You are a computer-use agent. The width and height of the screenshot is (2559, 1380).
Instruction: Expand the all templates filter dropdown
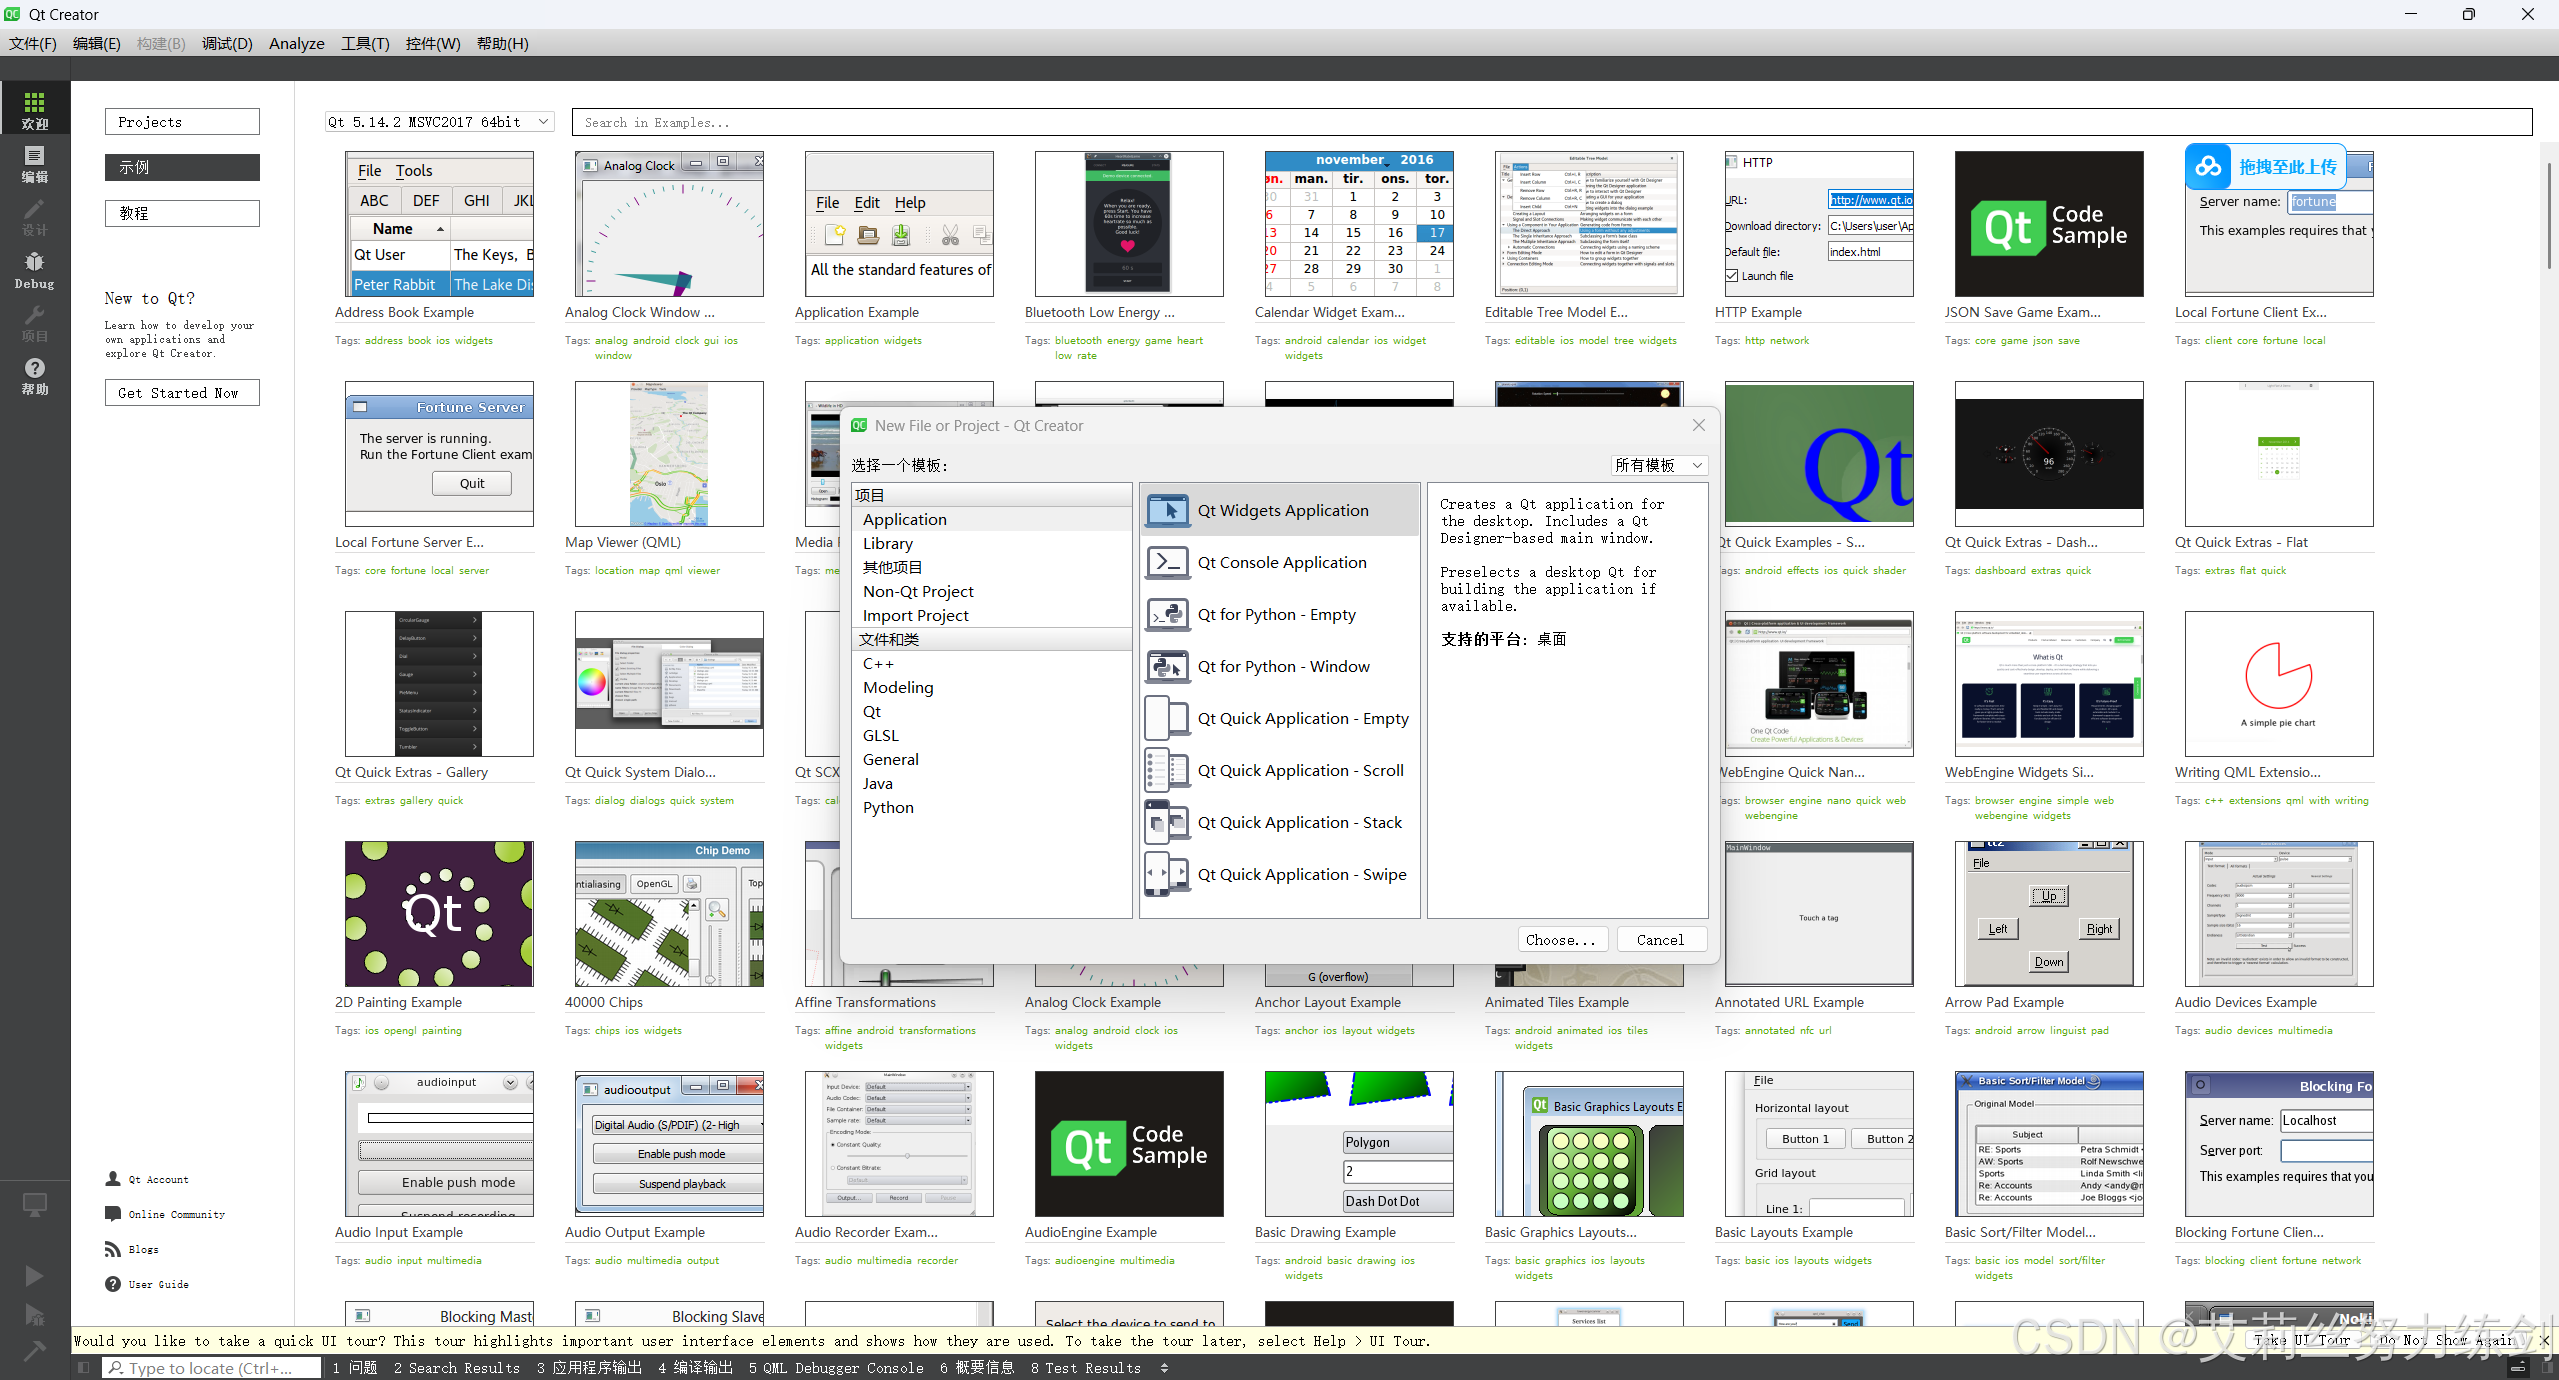click(1659, 465)
